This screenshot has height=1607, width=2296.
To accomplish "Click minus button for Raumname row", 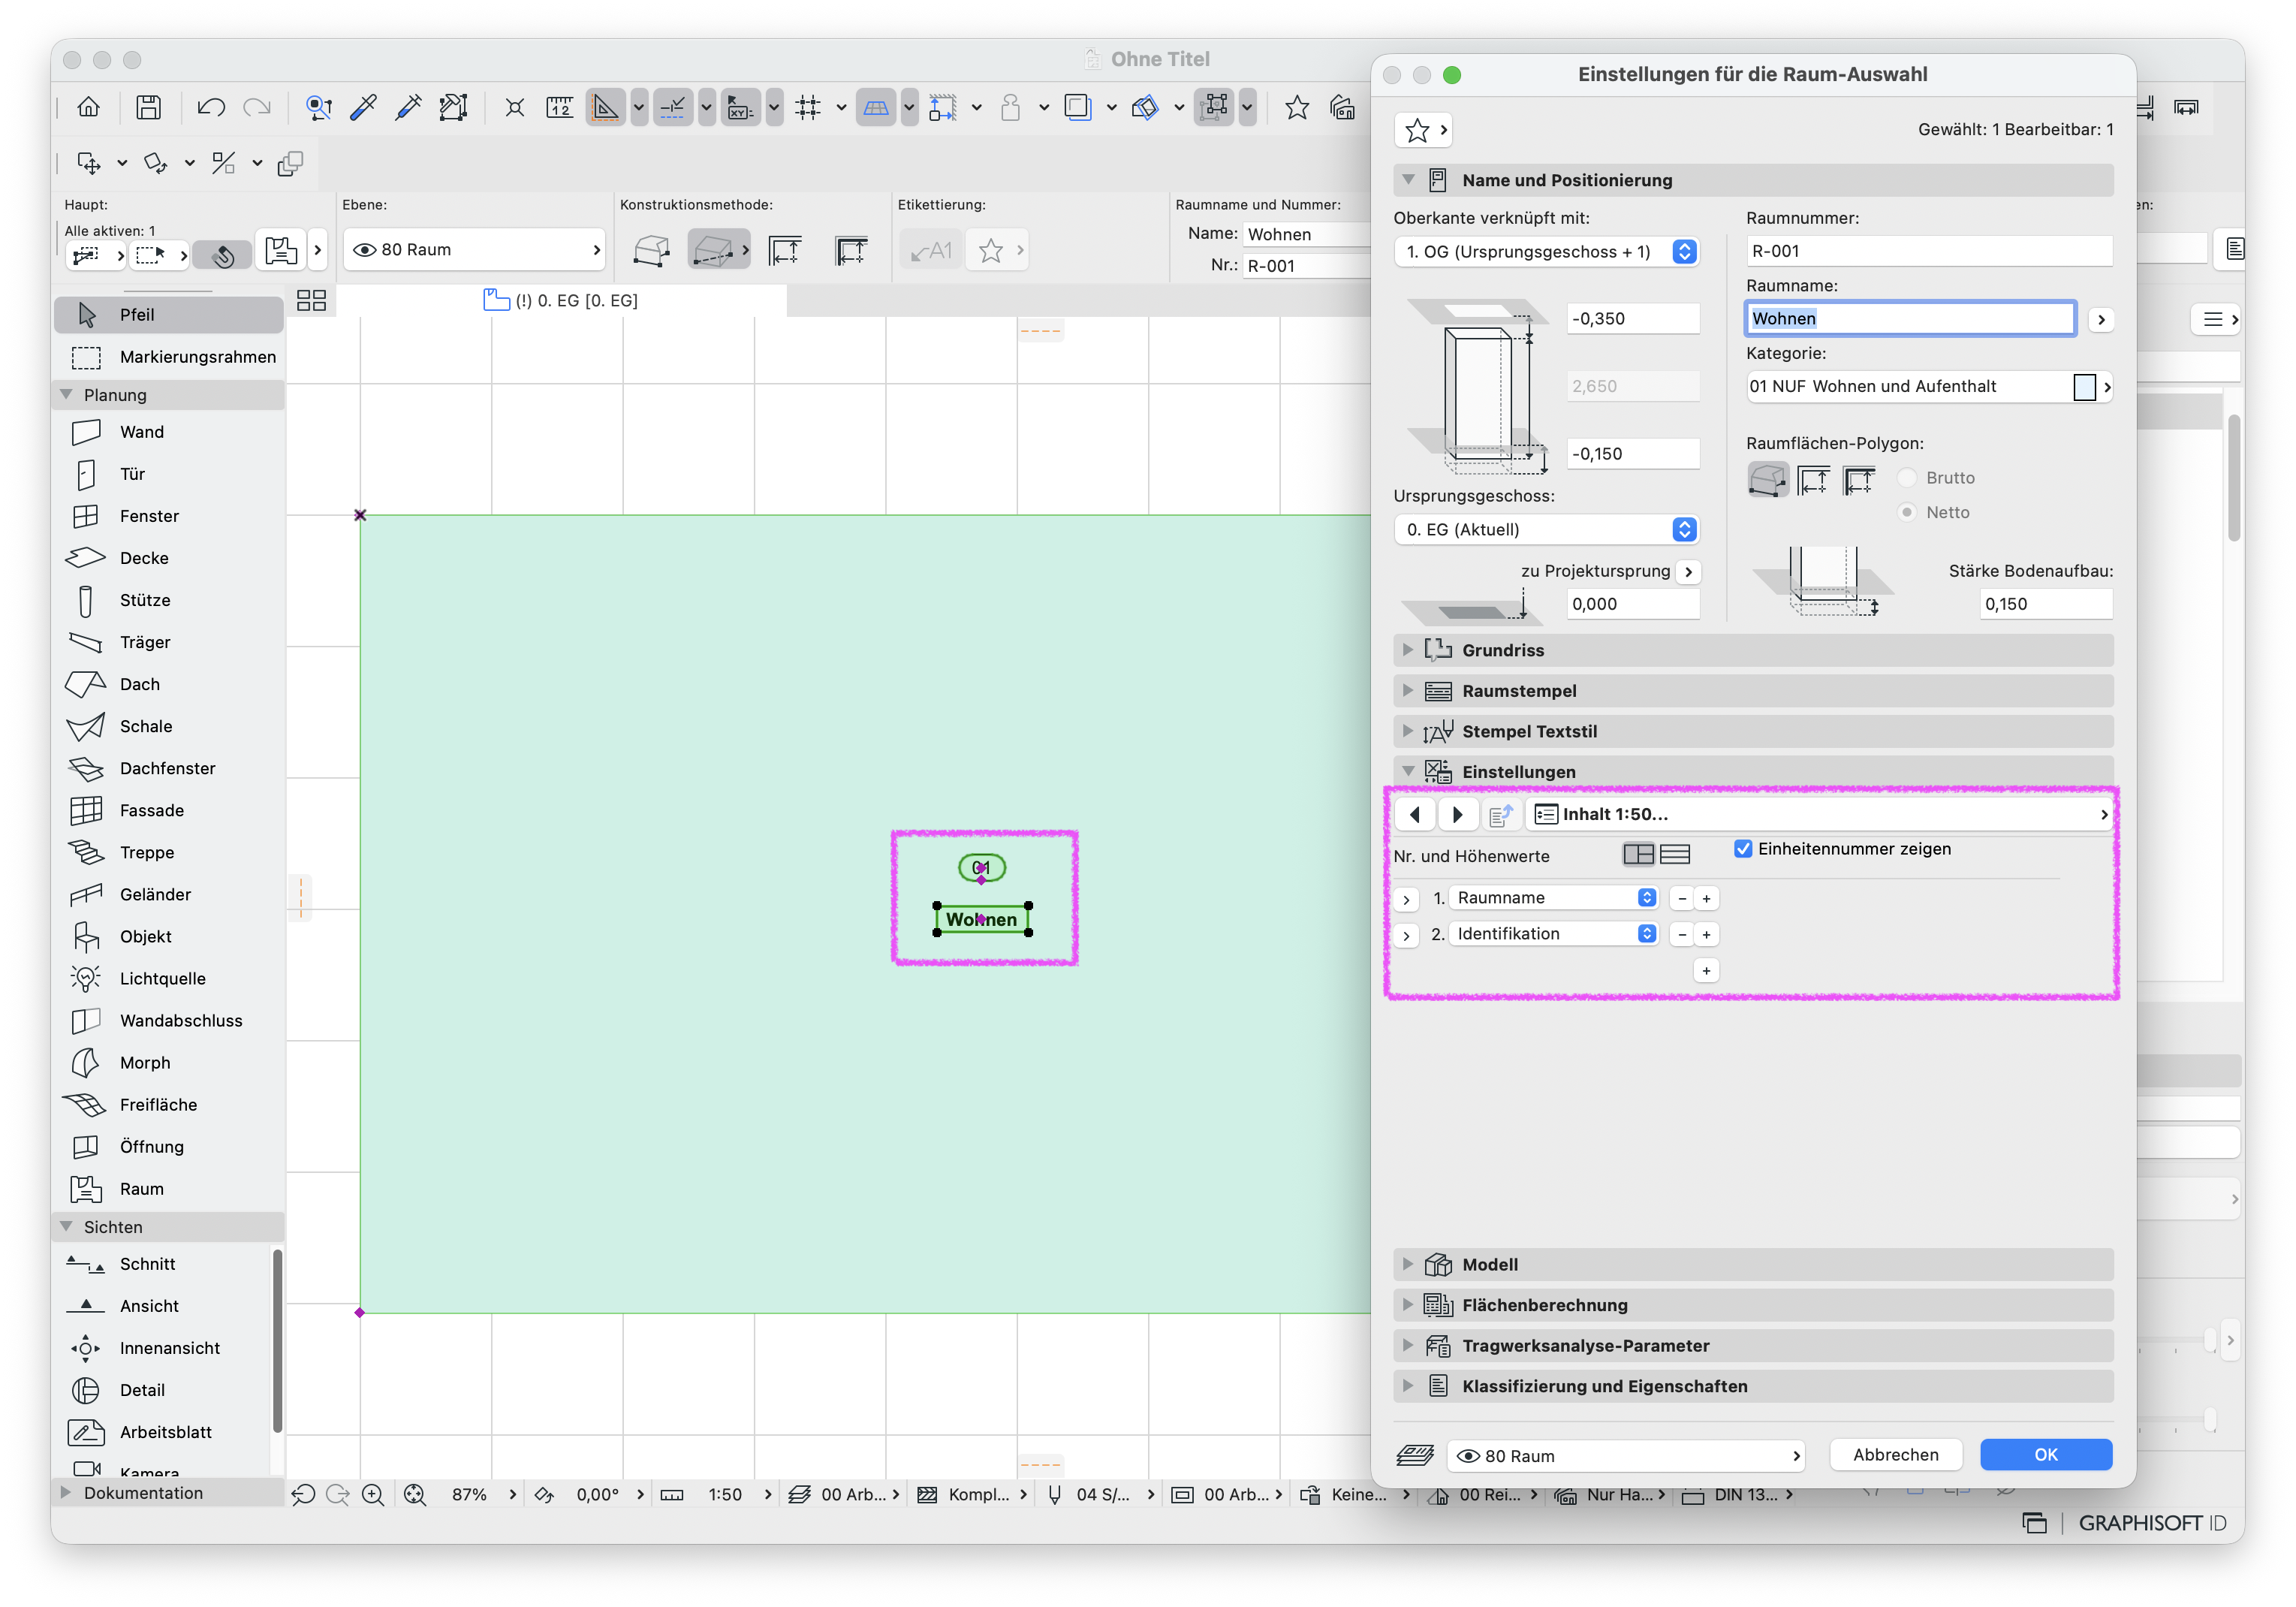I will tap(1682, 899).
